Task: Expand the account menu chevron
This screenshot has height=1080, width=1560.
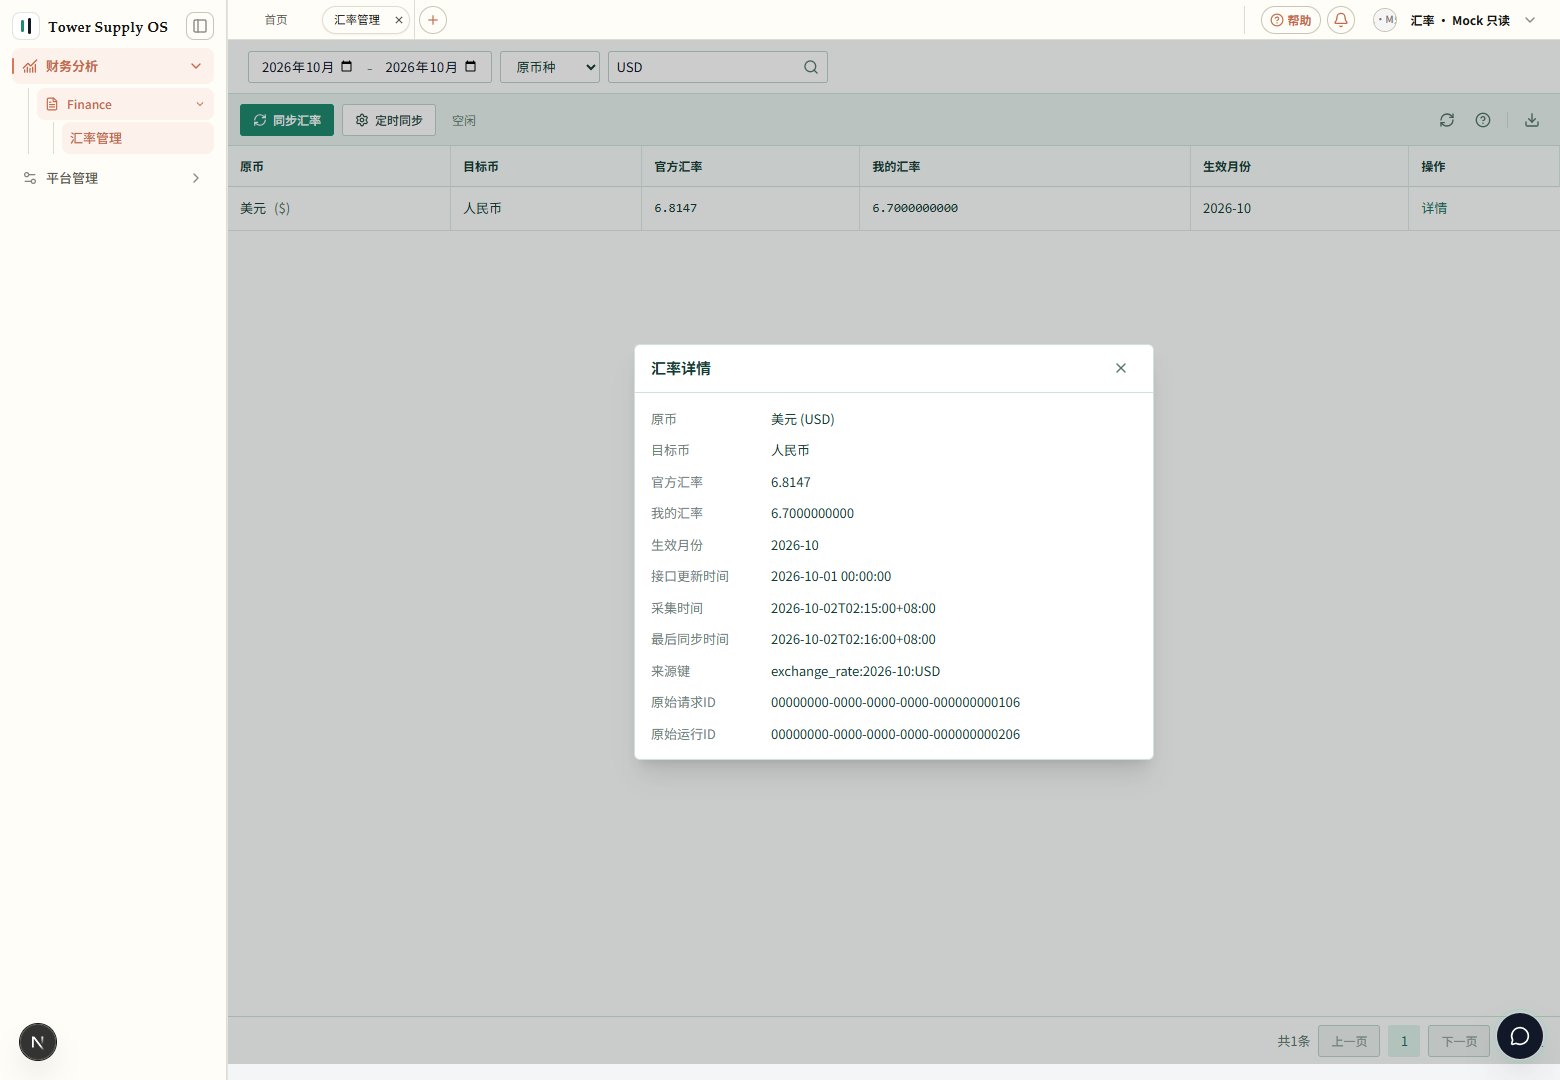Action: [x=1530, y=20]
